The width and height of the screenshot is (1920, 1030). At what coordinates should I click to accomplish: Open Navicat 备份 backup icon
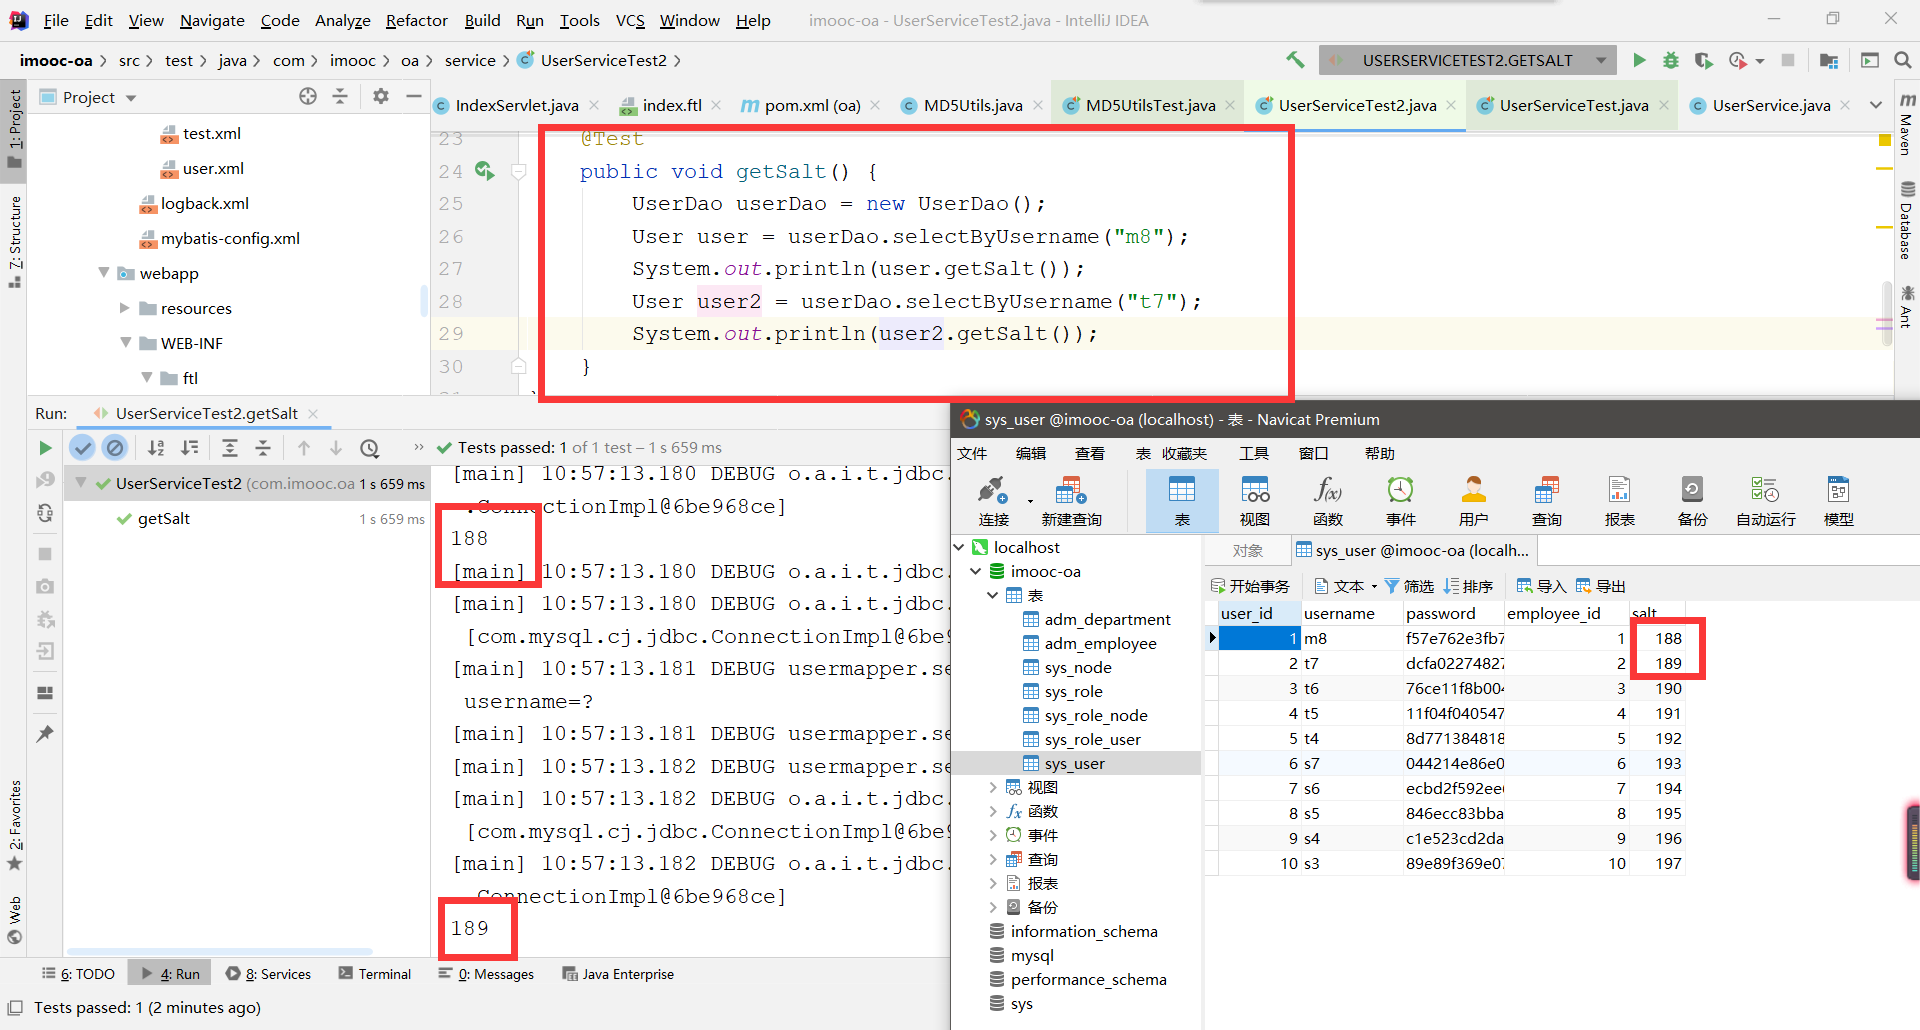point(1693,501)
